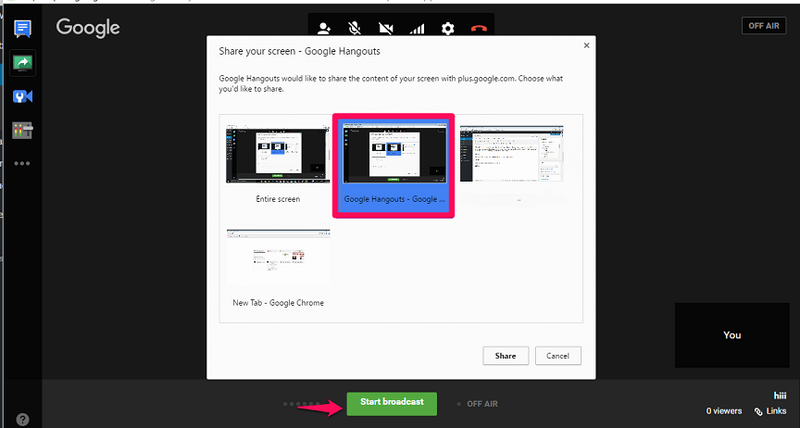Click the OFF AIR badge at top right
This screenshot has height=428, width=800.
764,26
